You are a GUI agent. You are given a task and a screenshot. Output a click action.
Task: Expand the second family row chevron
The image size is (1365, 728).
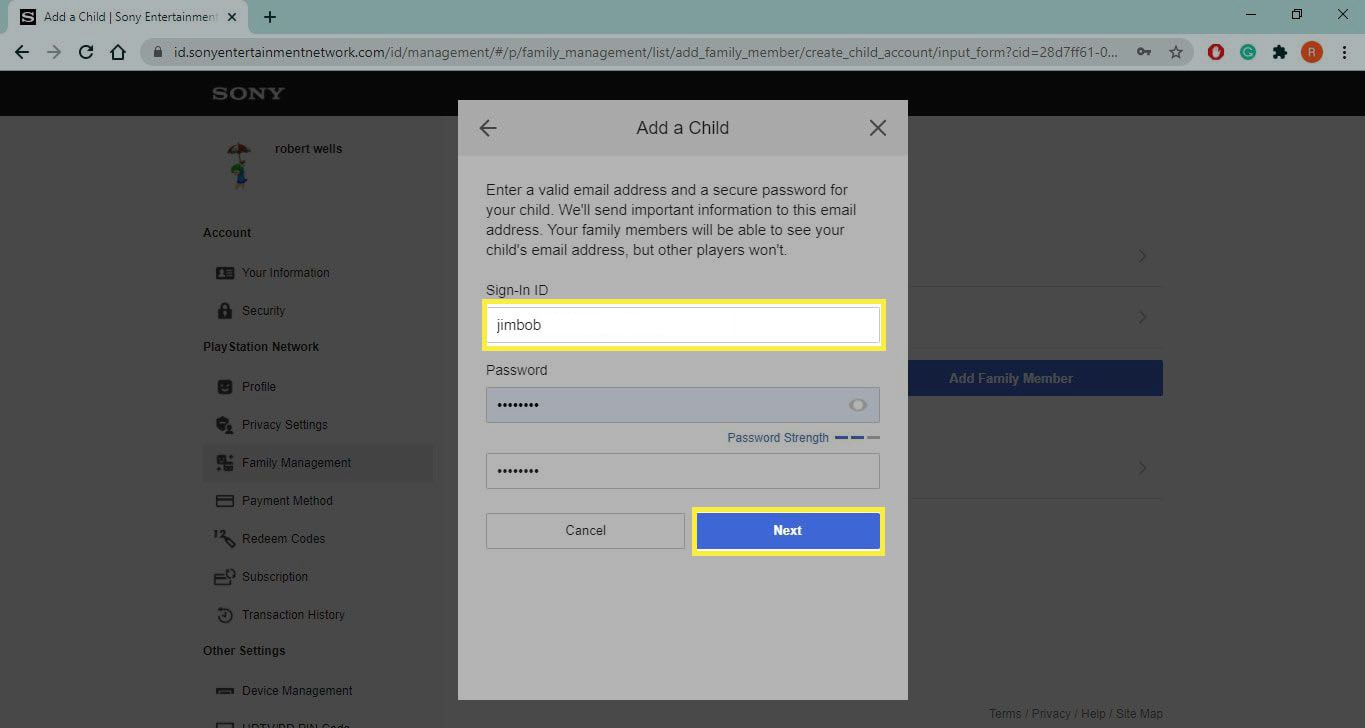coord(1142,317)
